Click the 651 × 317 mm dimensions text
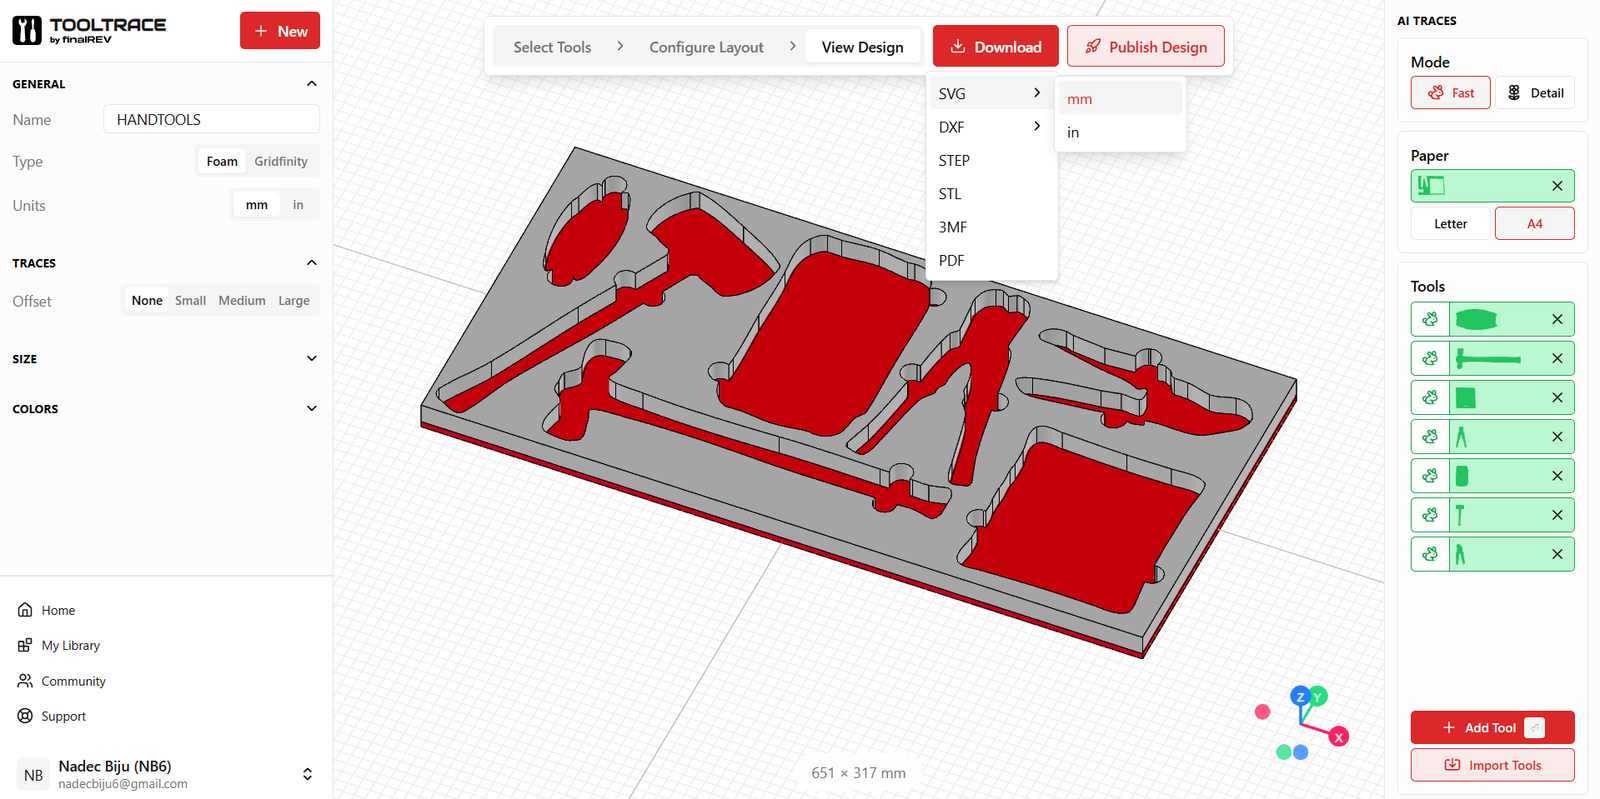Viewport: 1600px width, 799px height. click(x=859, y=773)
